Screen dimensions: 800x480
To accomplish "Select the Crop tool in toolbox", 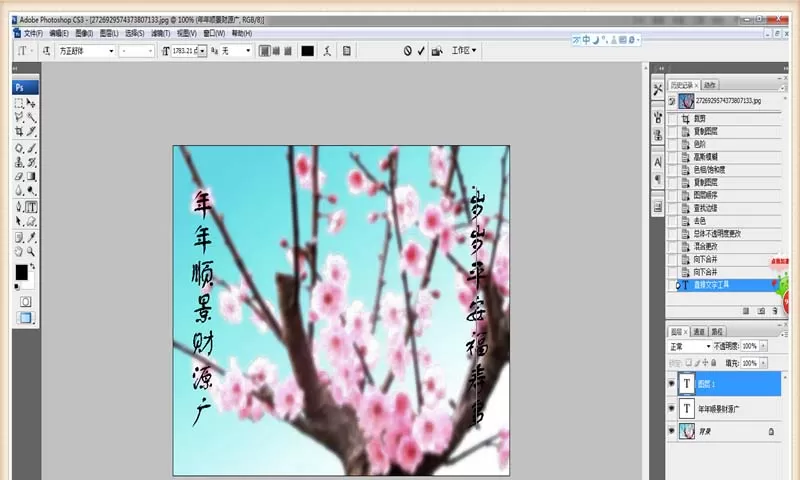I will click(x=19, y=132).
